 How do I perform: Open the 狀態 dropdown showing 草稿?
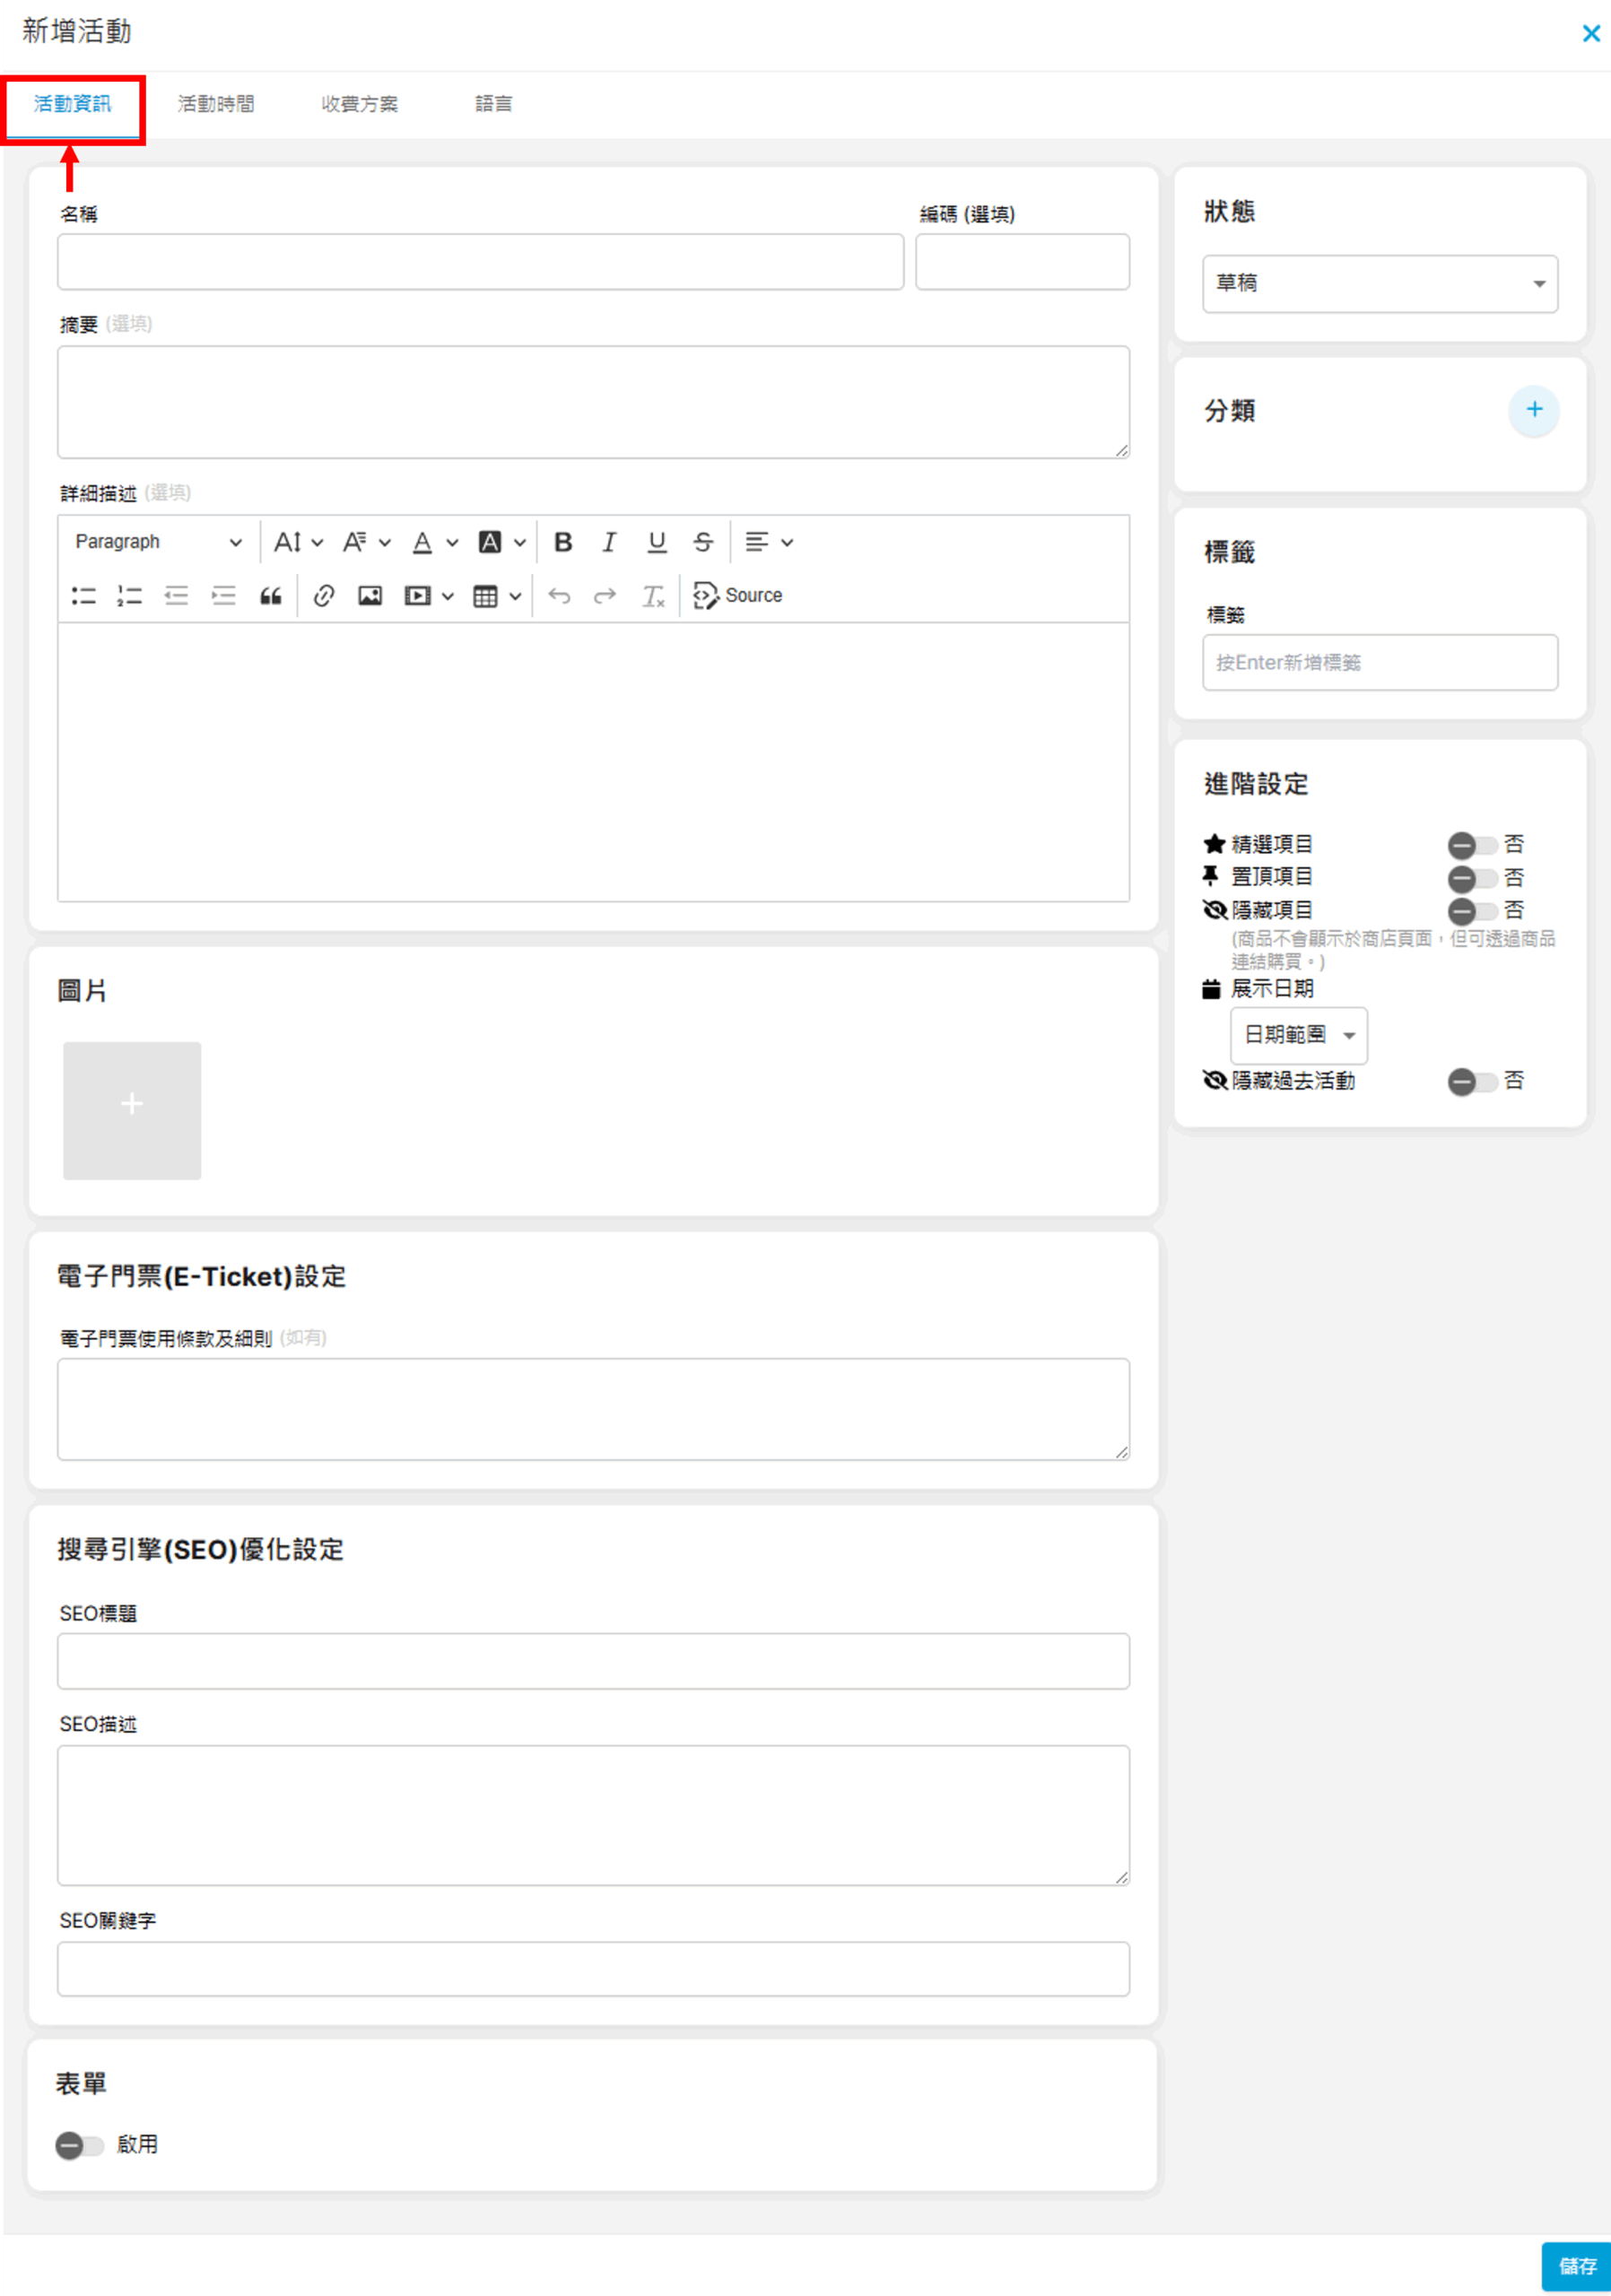point(1379,284)
